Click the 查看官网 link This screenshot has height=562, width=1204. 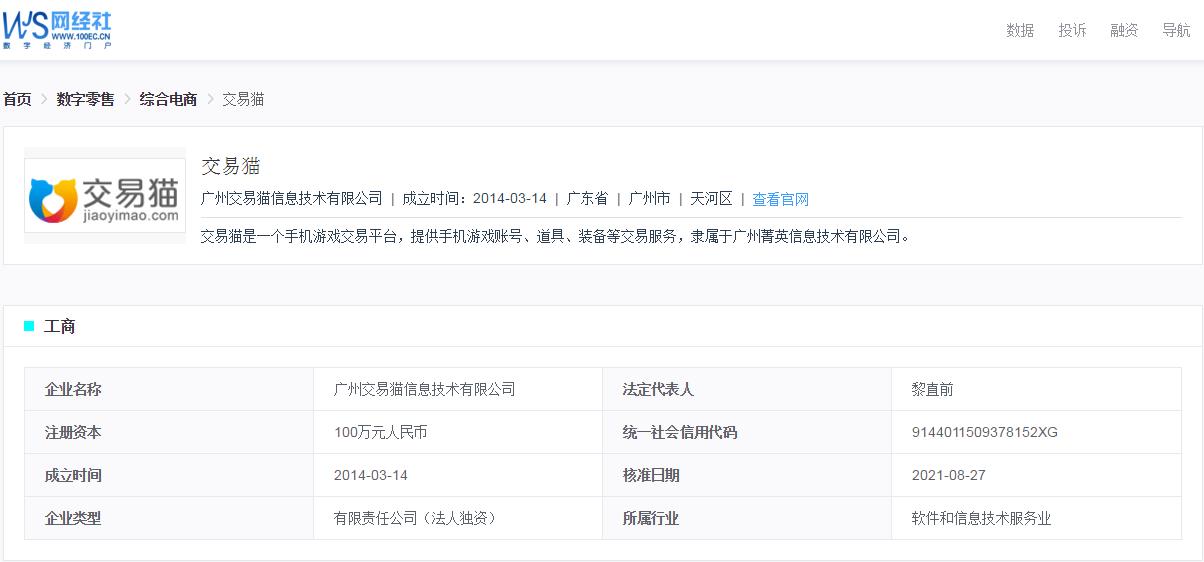(780, 199)
